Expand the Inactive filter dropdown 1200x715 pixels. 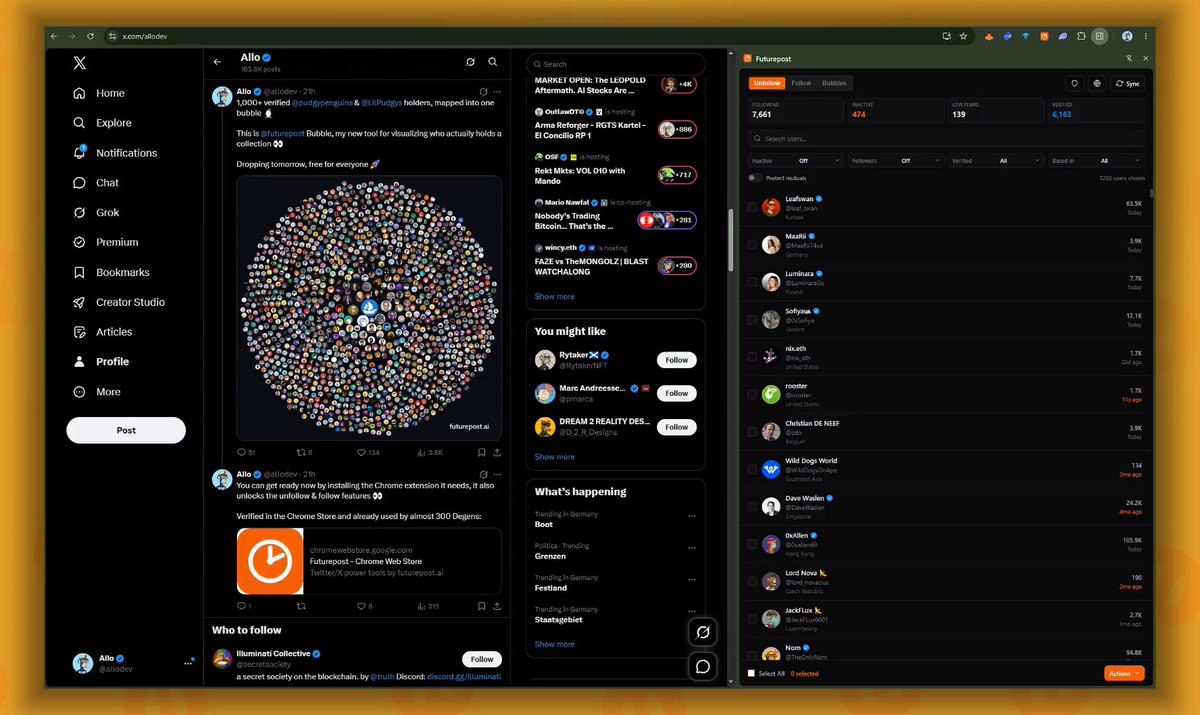(795, 160)
